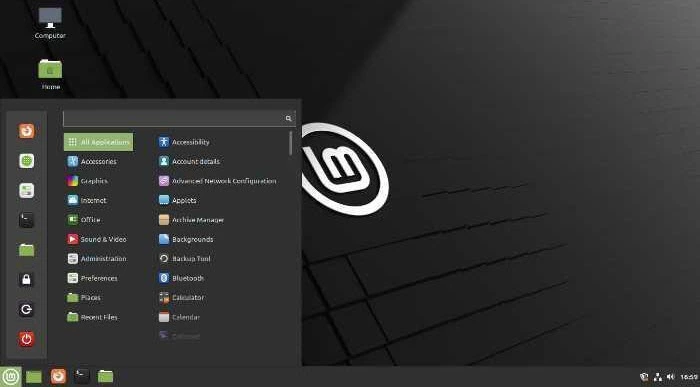Image resolution: width=700 pixels, height=387 pixels.
Task: Click the volume tray icon
Action: [671, 377]
